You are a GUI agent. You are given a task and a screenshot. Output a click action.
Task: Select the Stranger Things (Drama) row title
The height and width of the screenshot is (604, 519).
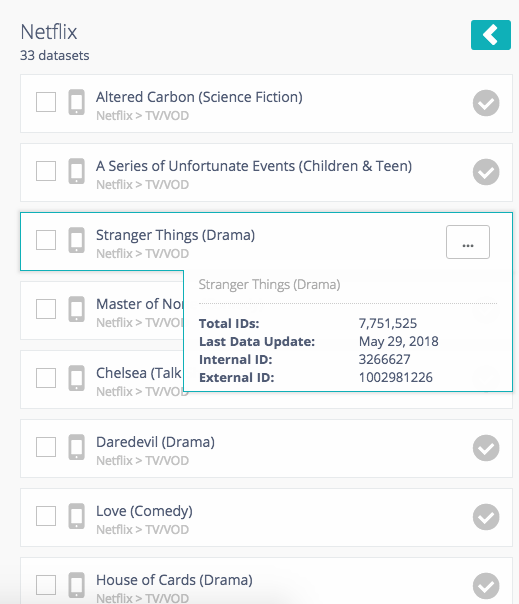(175, 235)
